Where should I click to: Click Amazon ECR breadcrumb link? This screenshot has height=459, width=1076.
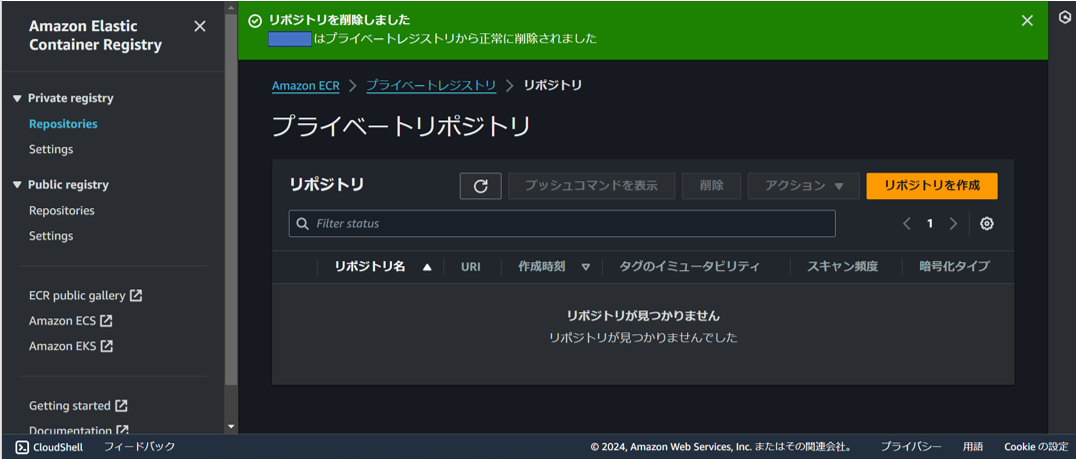pyautogui.click(x=306, y=86)
